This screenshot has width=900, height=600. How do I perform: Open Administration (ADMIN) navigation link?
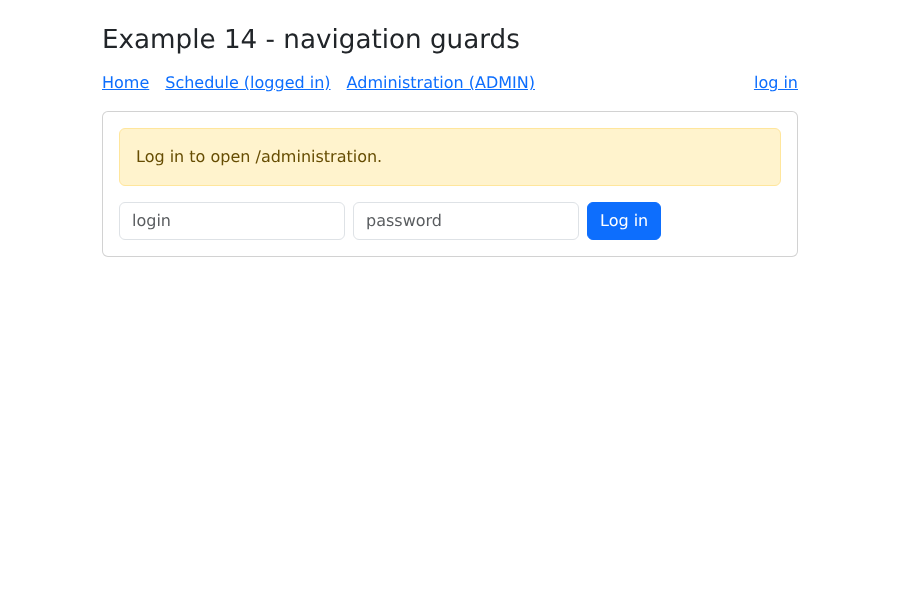tap(440, 83)
